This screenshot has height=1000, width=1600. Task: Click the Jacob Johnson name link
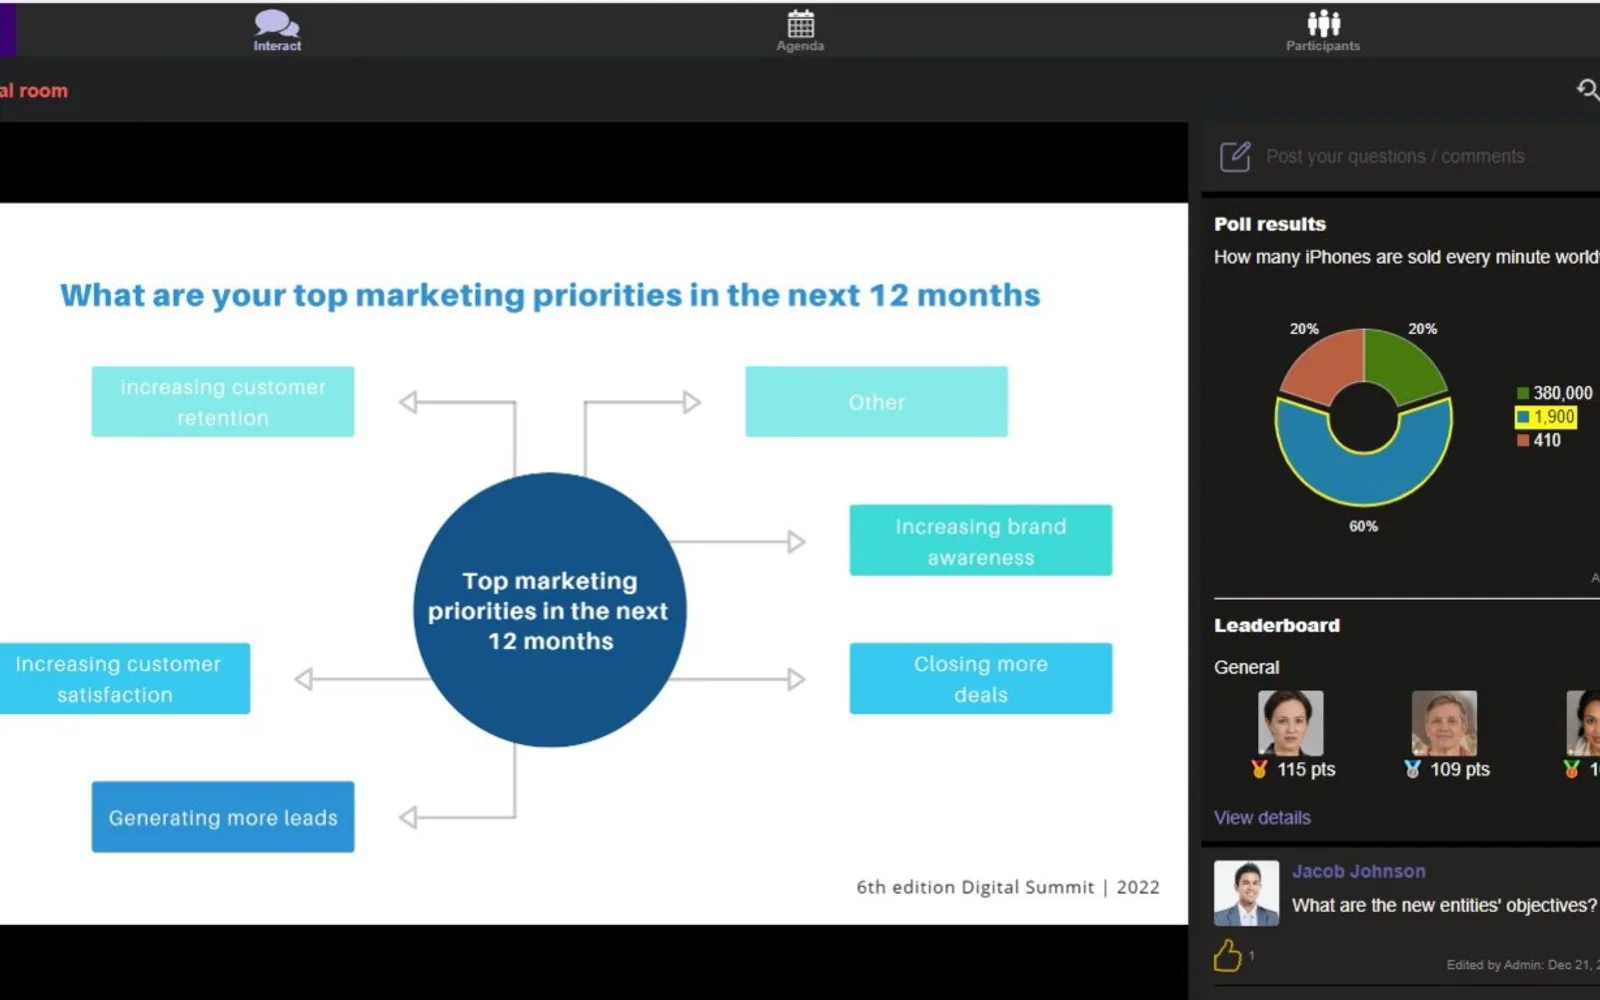[1358, 871]
